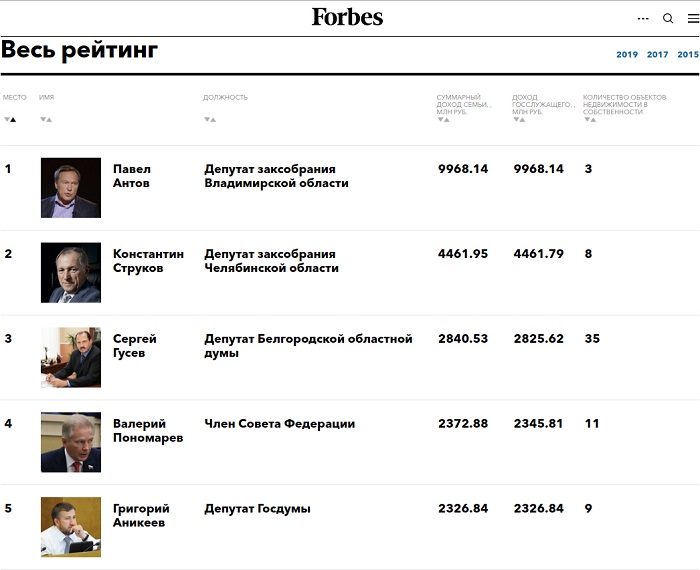This screenshot has width=700, height=570.
Task: Open the search magnifier icon
Action: [x=668, y=18]
